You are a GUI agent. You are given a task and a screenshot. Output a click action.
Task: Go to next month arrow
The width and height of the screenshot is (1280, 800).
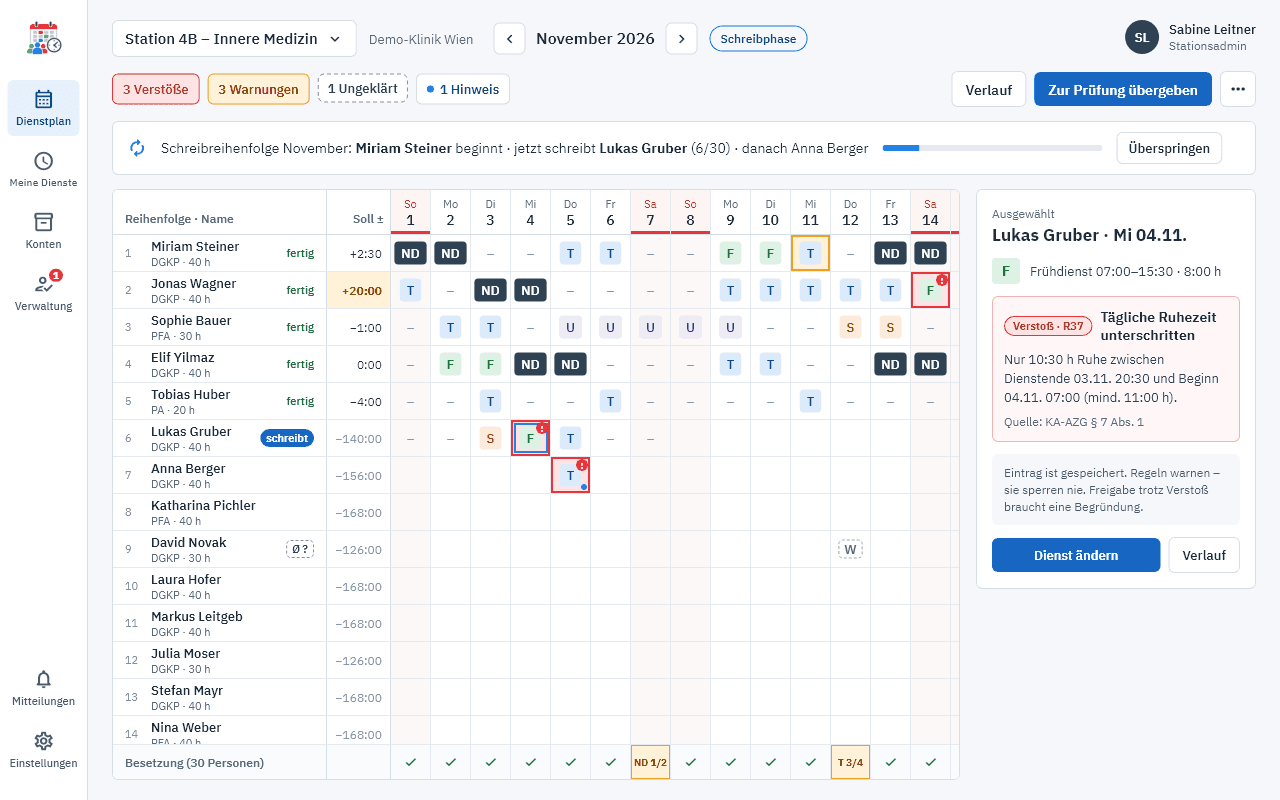[x=682, y=39]
